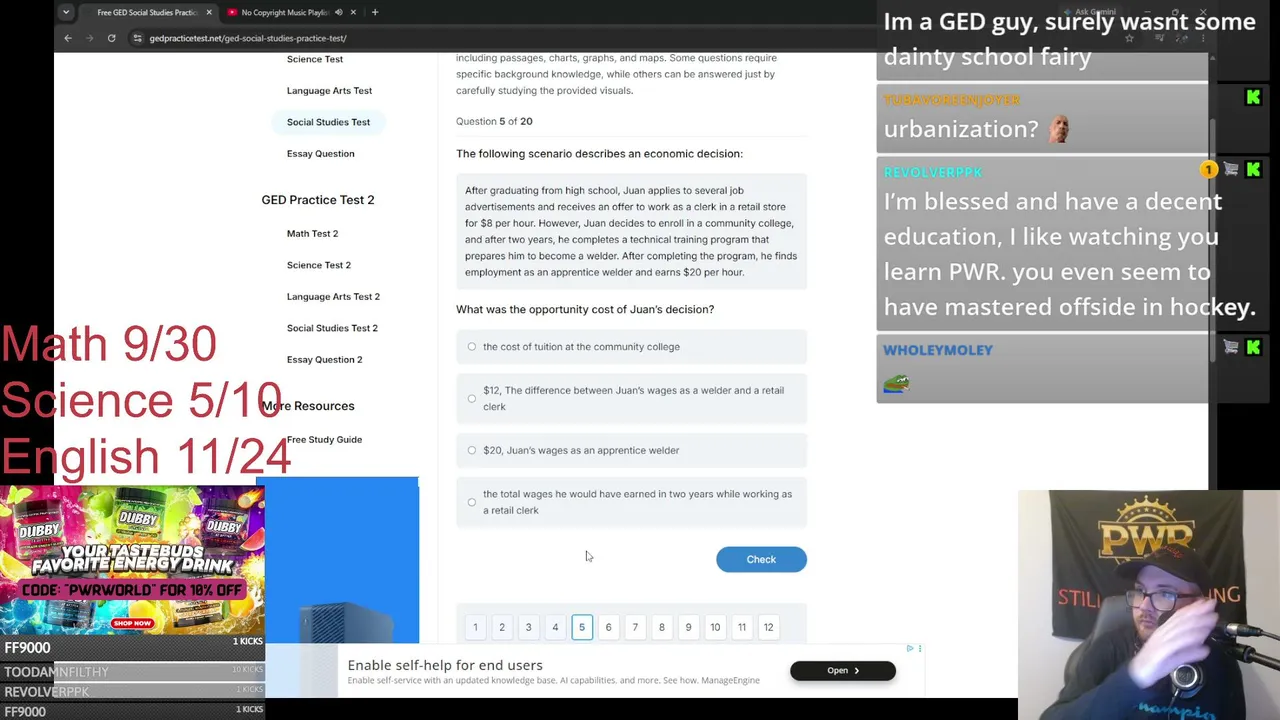Open the Science Test sidebar link
The height and width of the screenshot is (720, 1280).
click(315, 59)
